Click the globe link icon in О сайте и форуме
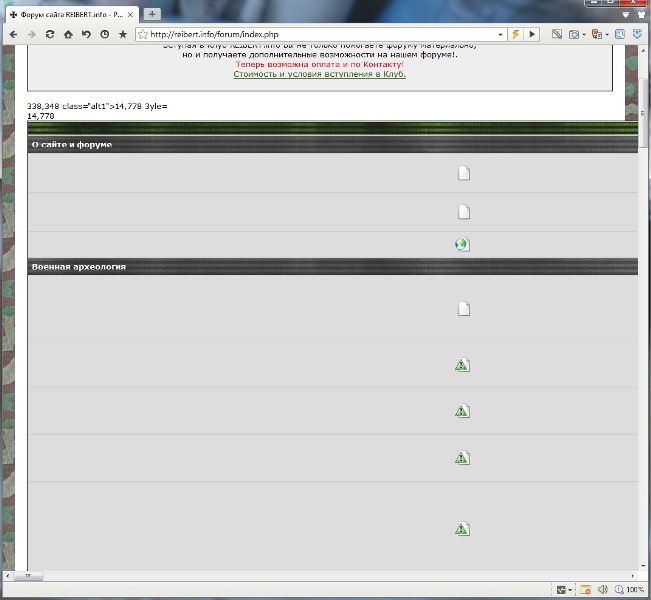 click(x=462, y=245)
